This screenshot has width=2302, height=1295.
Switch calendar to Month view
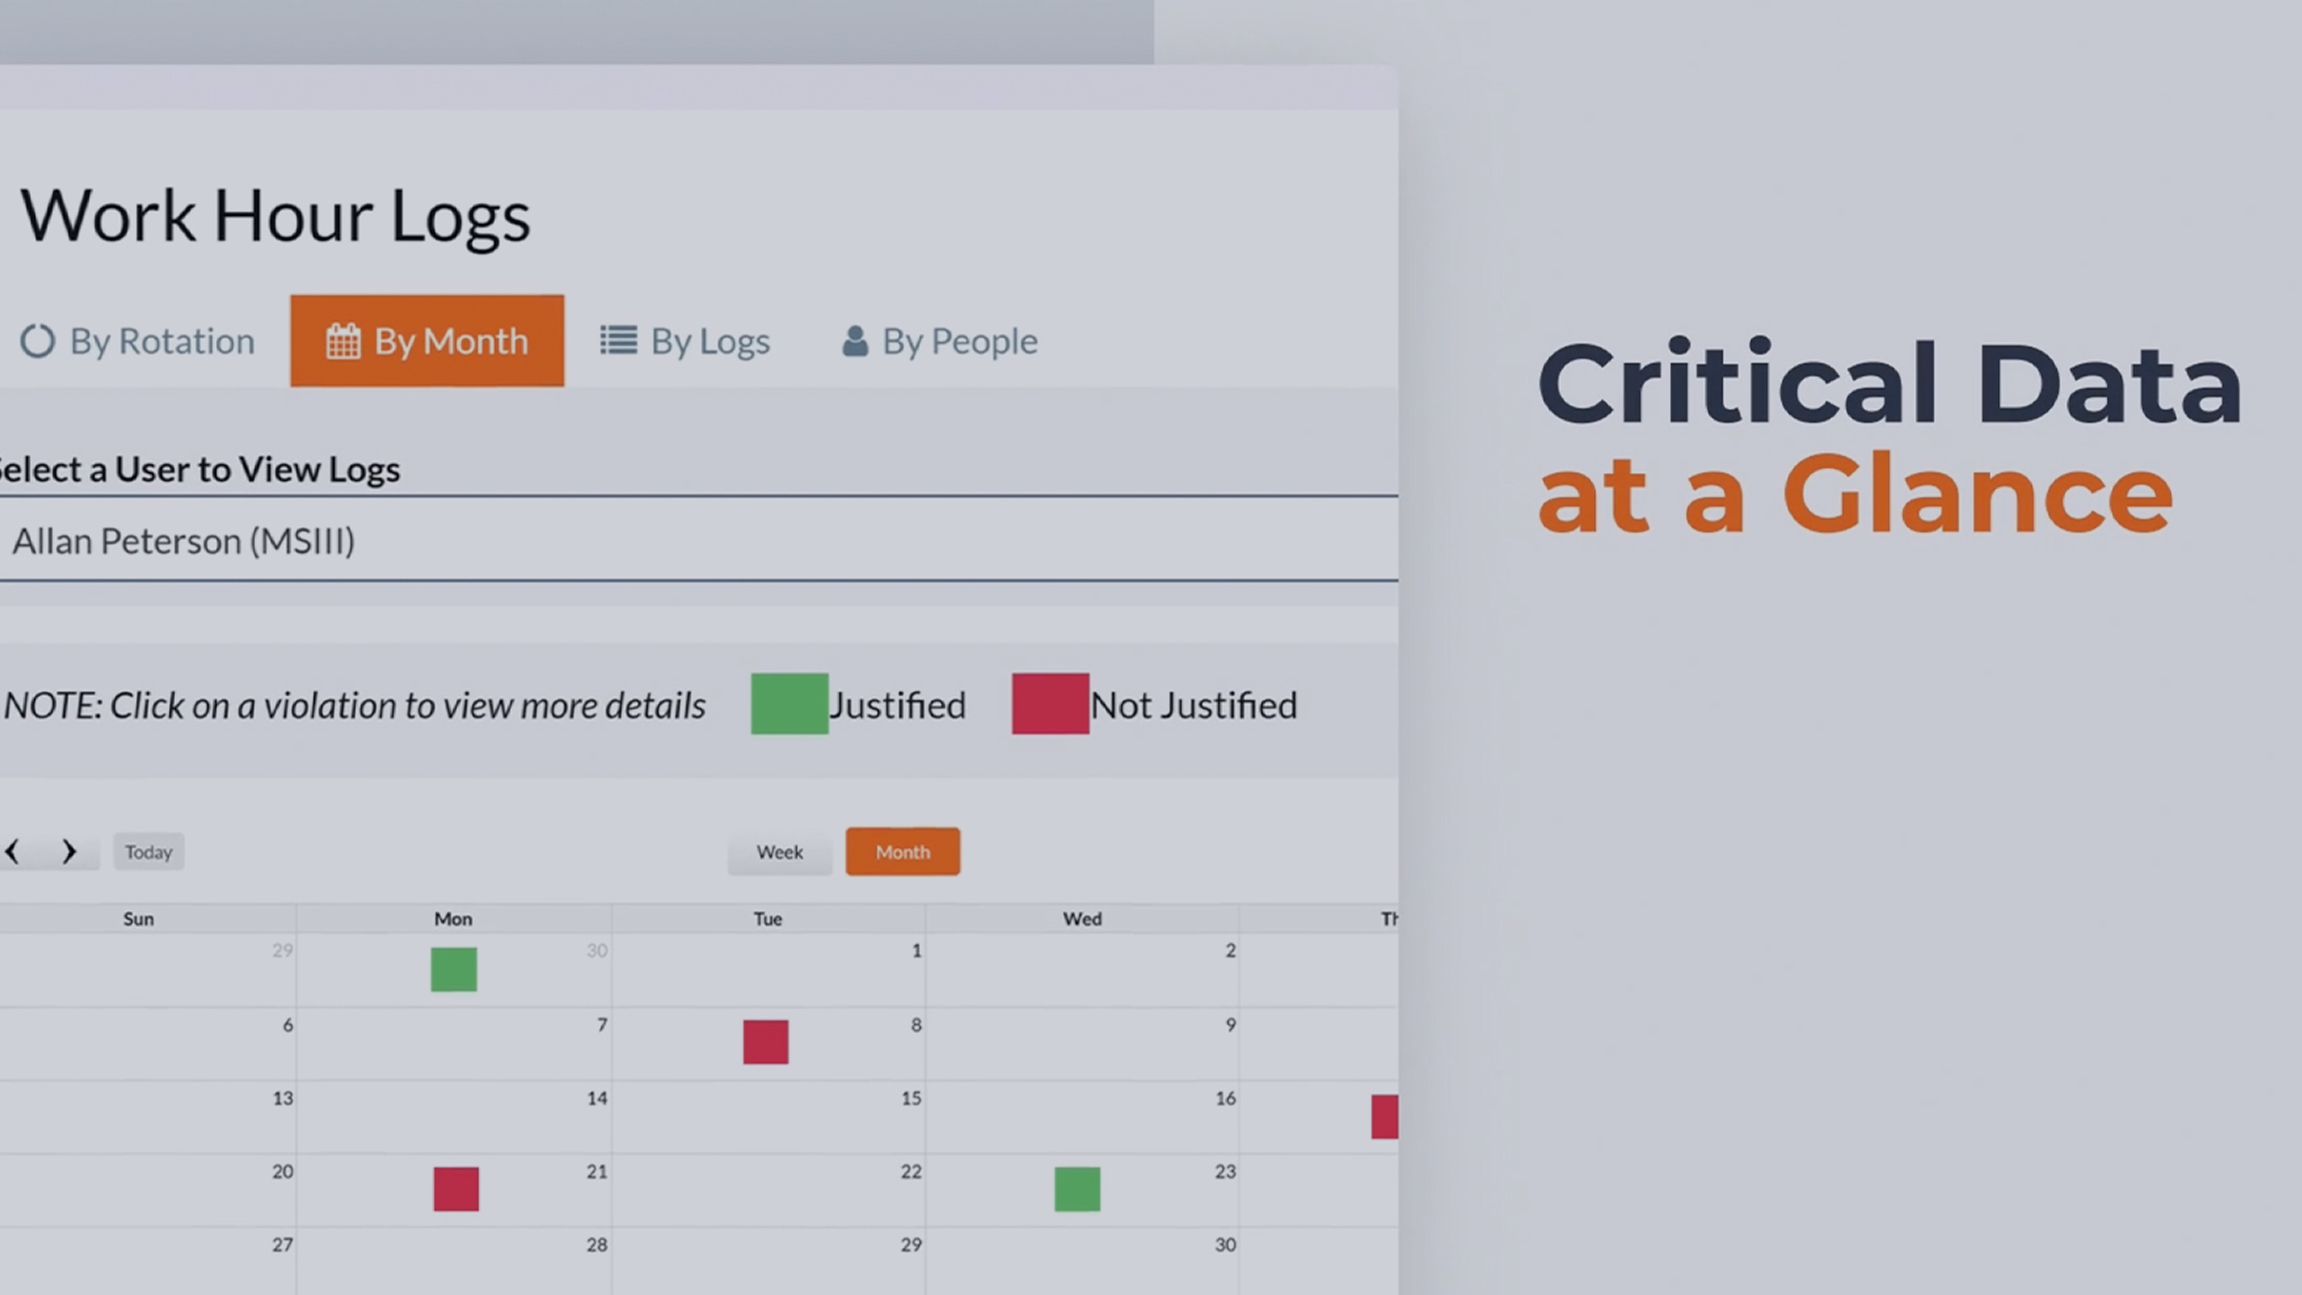pyautogui.click(x=902, y=852)
